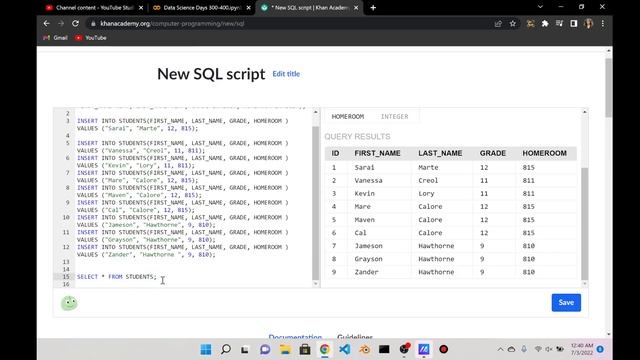The image size is (640, 360).
Task: Click the red record icon on taskbar
Action: coord(444,349)
